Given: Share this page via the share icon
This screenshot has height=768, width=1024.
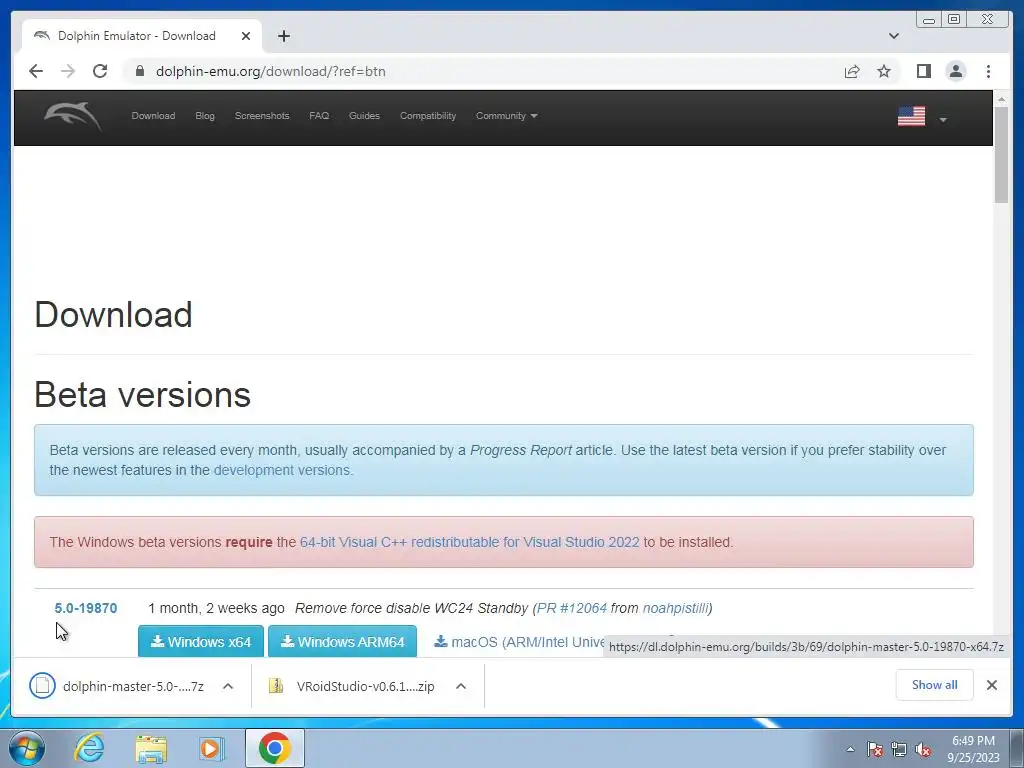Looking at the screenshot, I should [x=852, y=71].
